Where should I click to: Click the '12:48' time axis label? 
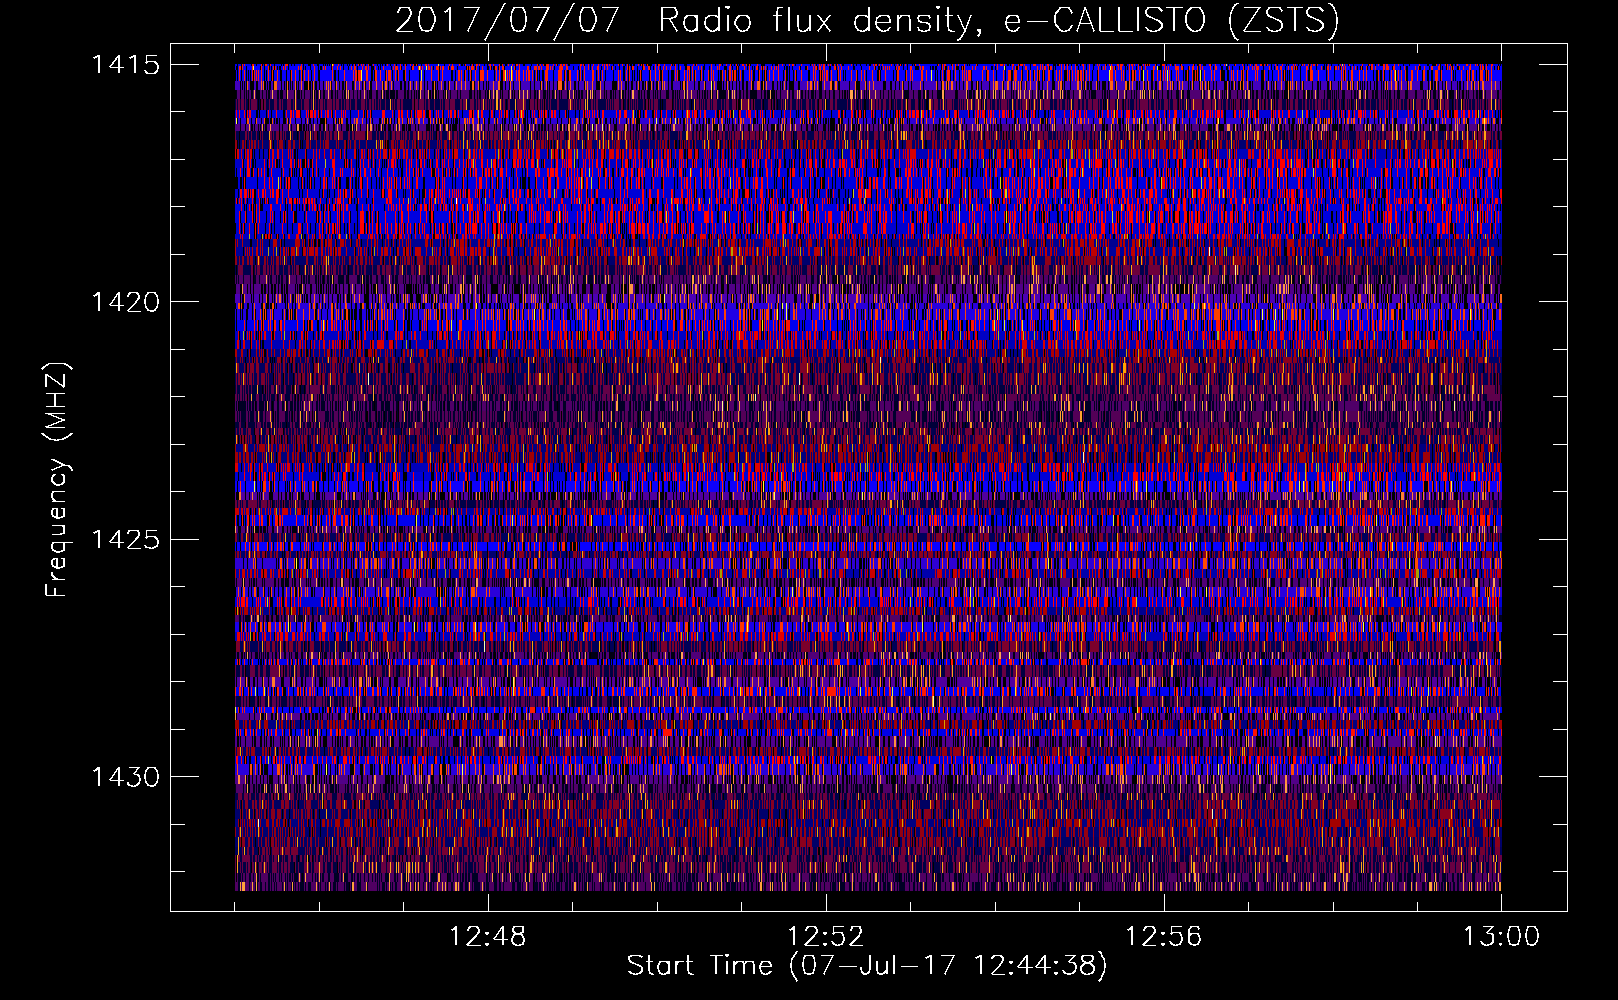click(x=488, y=937)
